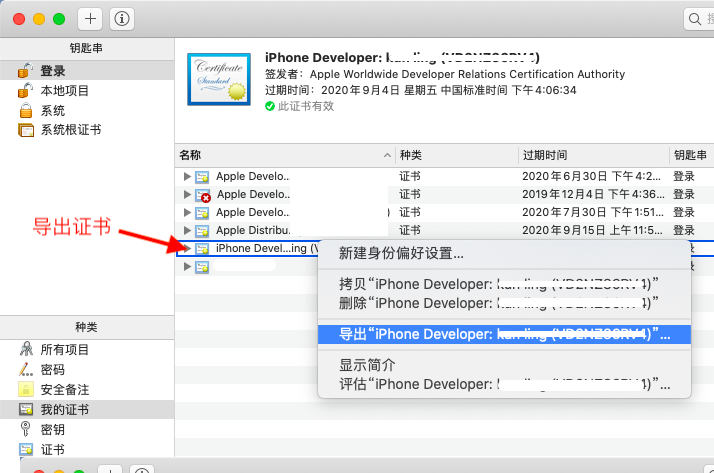
Task: Select the Apple Distribu. certificate name
Action: pyautogui.click(x=253, y=230)
